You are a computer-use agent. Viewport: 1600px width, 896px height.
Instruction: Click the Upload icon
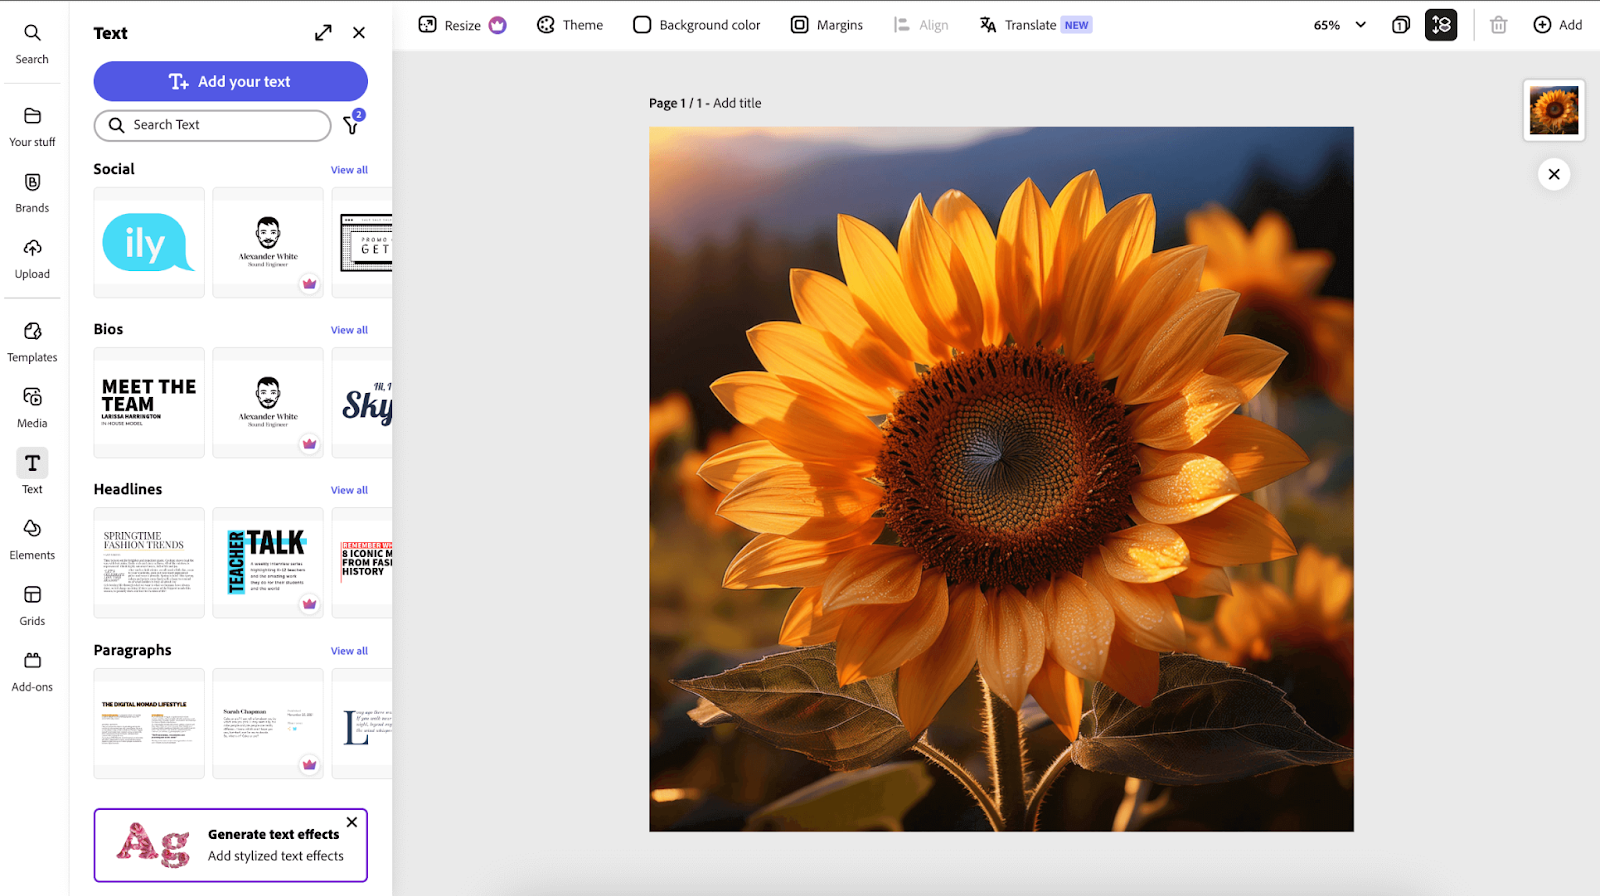(32, 258)
